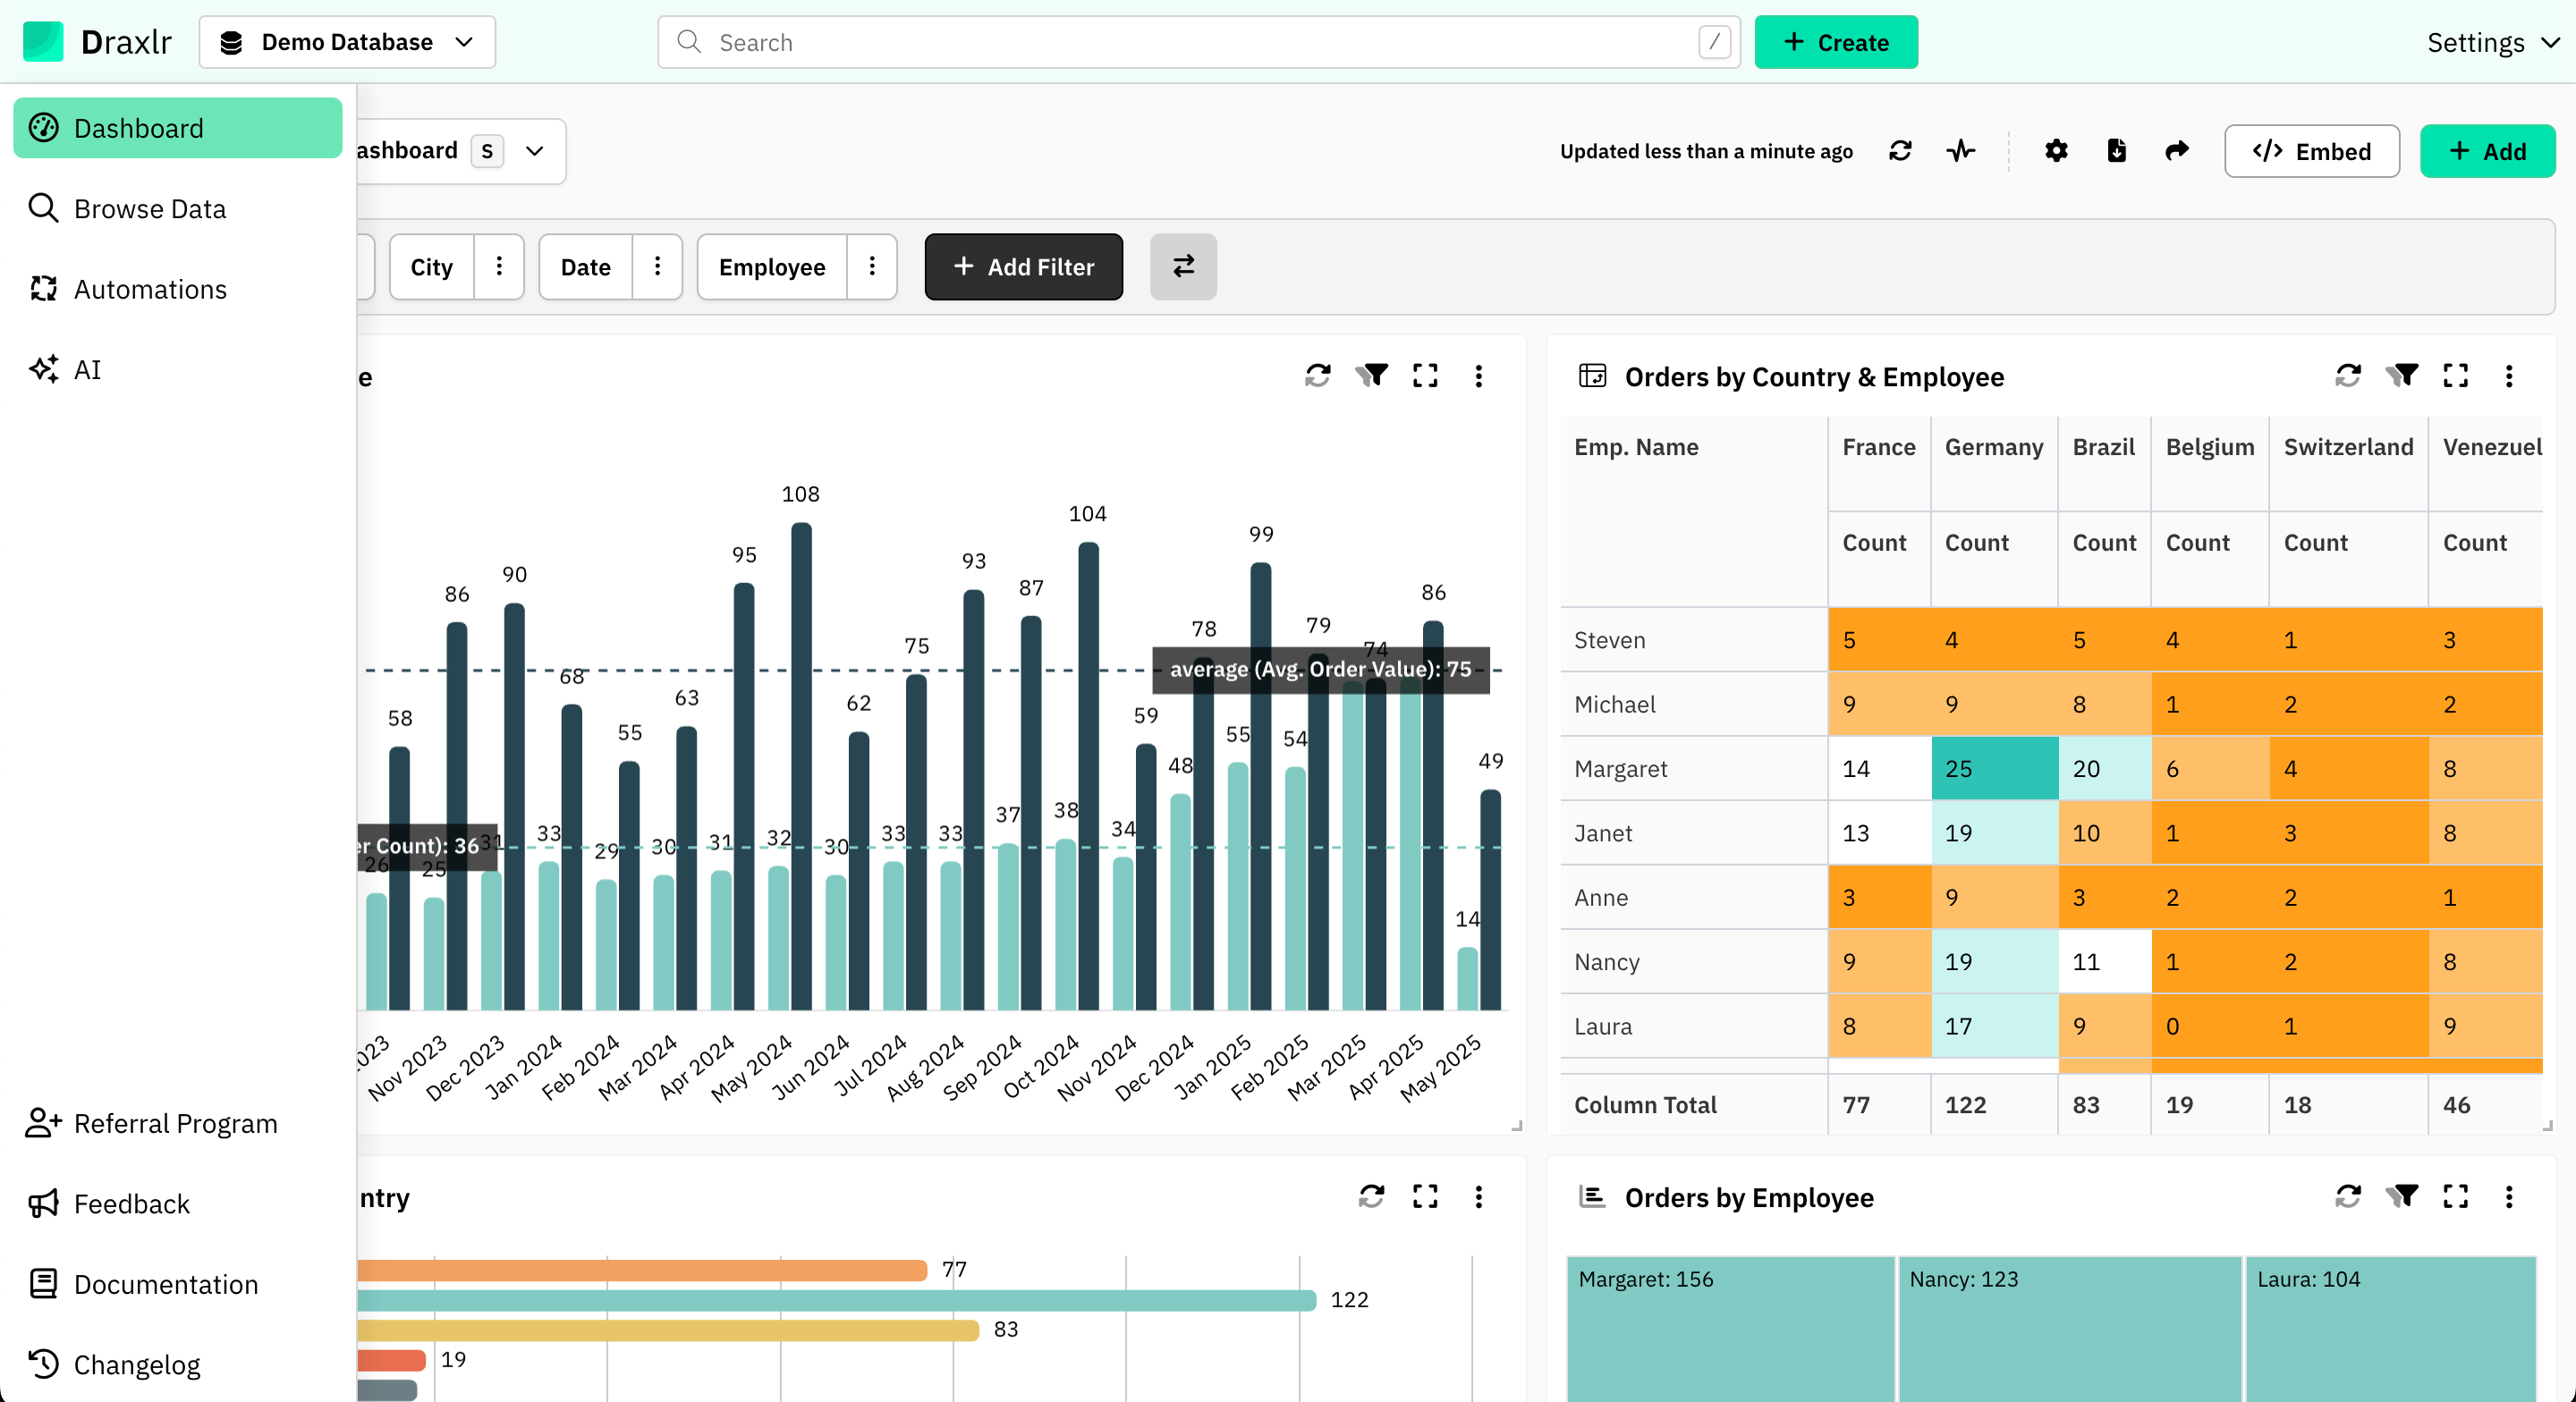
Task: Refresh the Orders by Employee widget
Action: pos(2348,1196)
